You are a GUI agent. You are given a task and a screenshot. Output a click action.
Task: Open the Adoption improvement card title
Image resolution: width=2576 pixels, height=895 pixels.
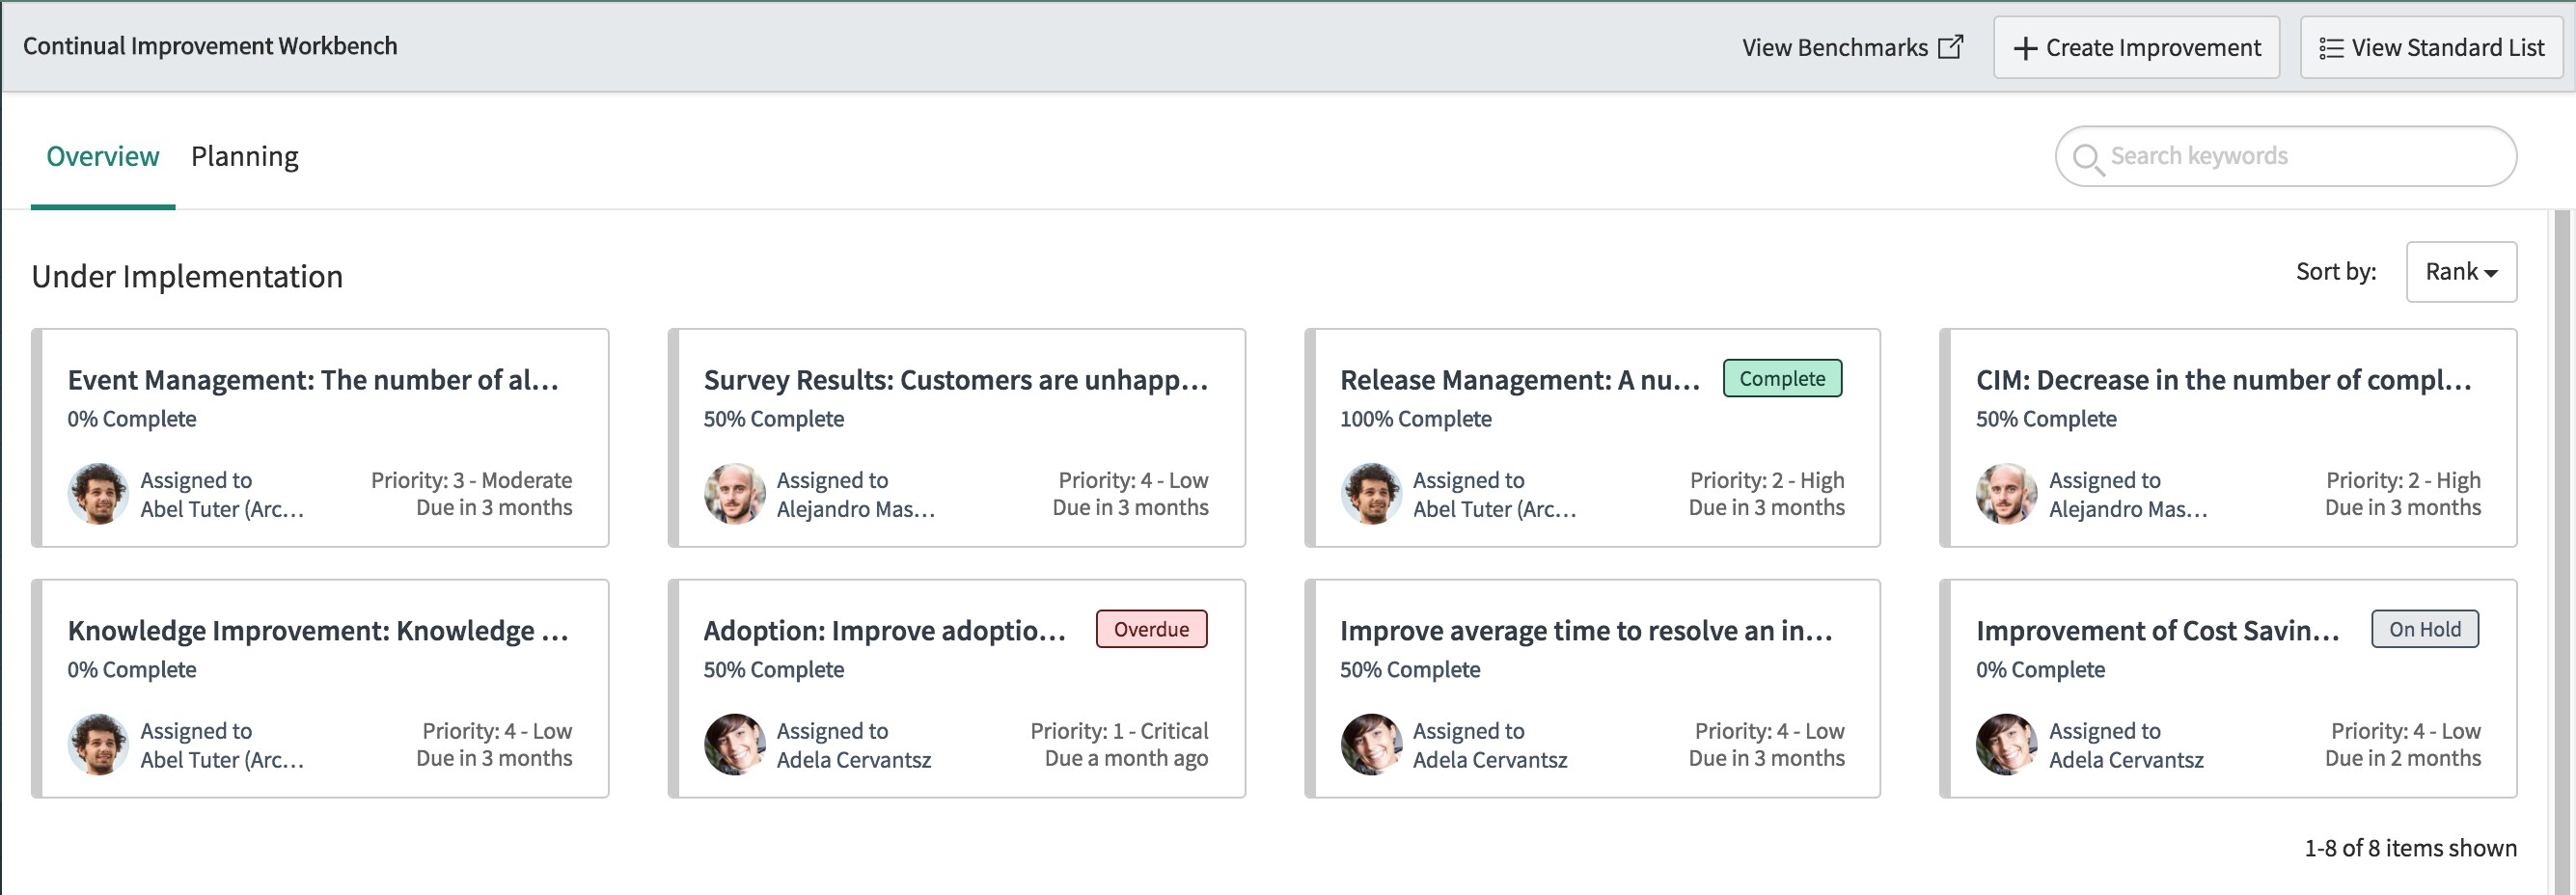[885, 631]
